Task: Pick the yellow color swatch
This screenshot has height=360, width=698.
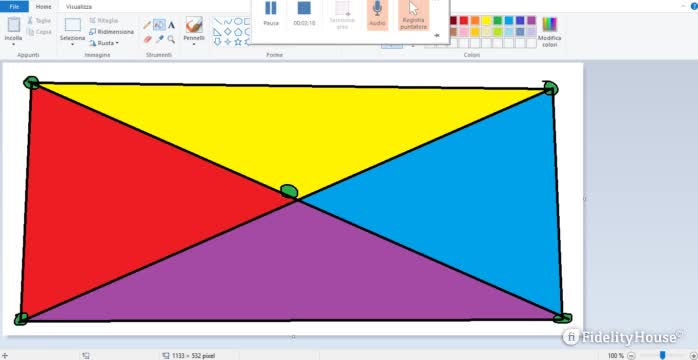Action: pos(487,20)
